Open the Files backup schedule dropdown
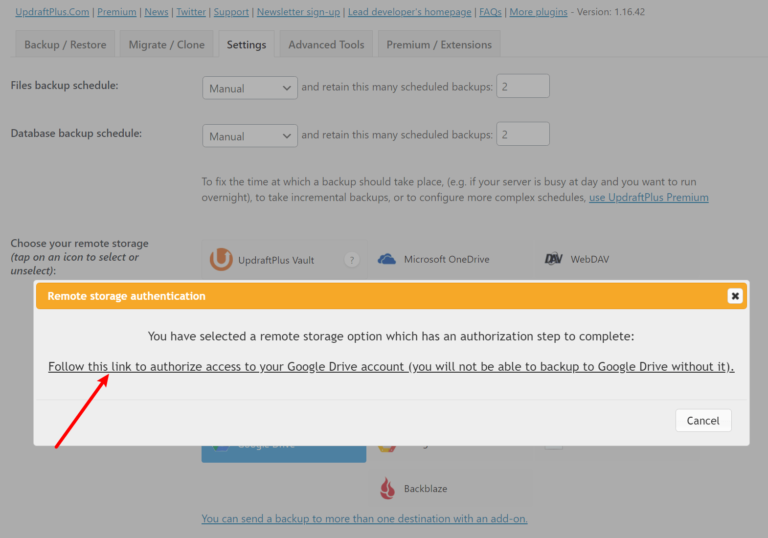This screenshot has height=538, width=768. pyautogui.click(x=250, y=88)
